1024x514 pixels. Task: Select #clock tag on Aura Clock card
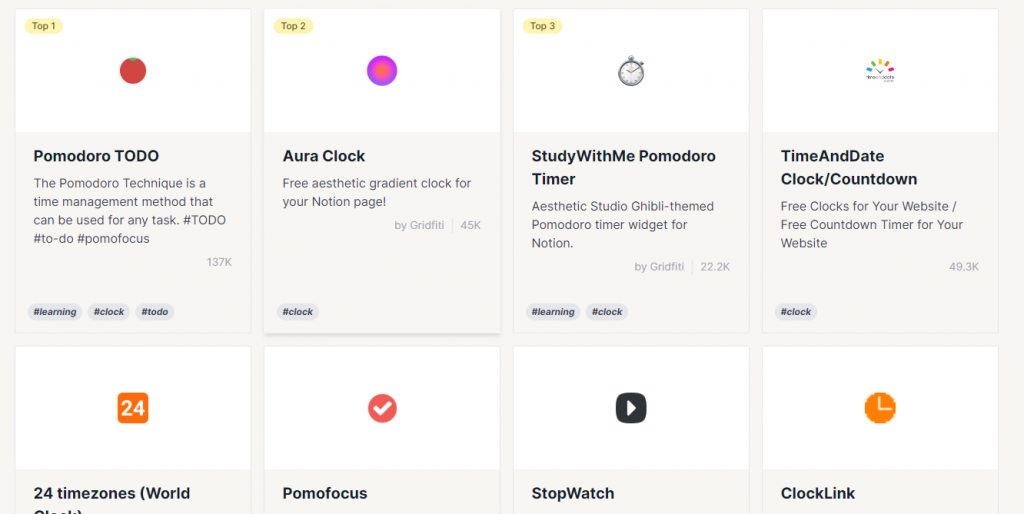pyautogui.click(x=298, y=312)
